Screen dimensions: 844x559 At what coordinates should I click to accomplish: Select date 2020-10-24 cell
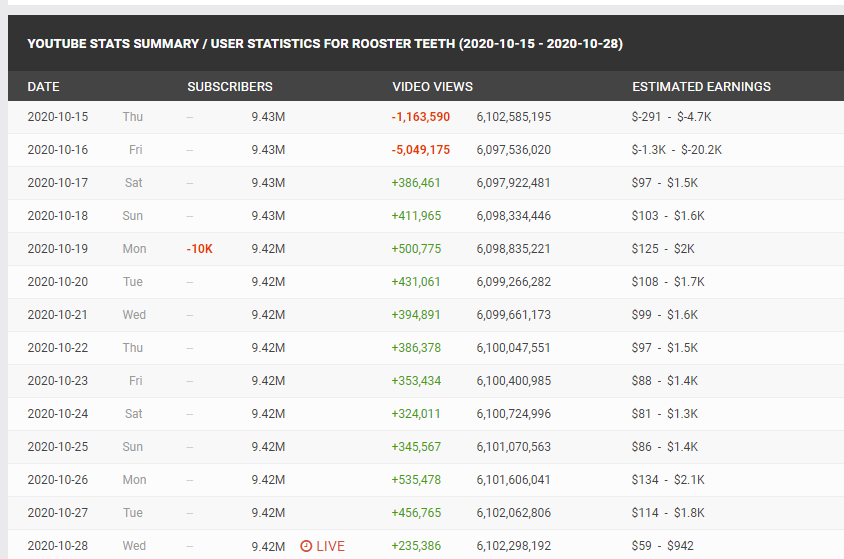coord(58,414)
